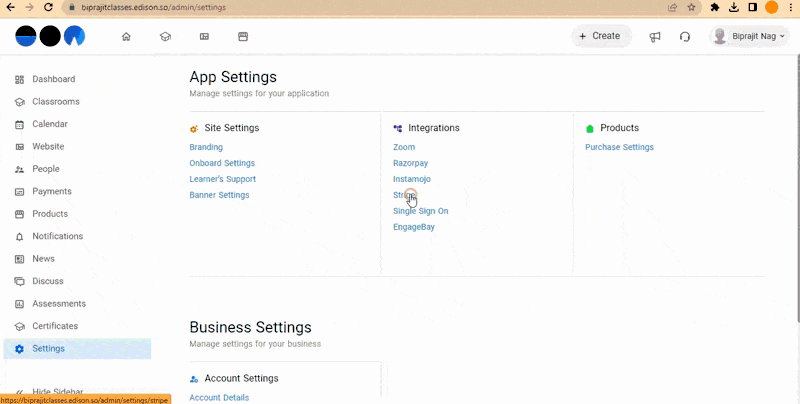Click the announcements megaphone icon
800x404 pixels.
coord(655,37)
